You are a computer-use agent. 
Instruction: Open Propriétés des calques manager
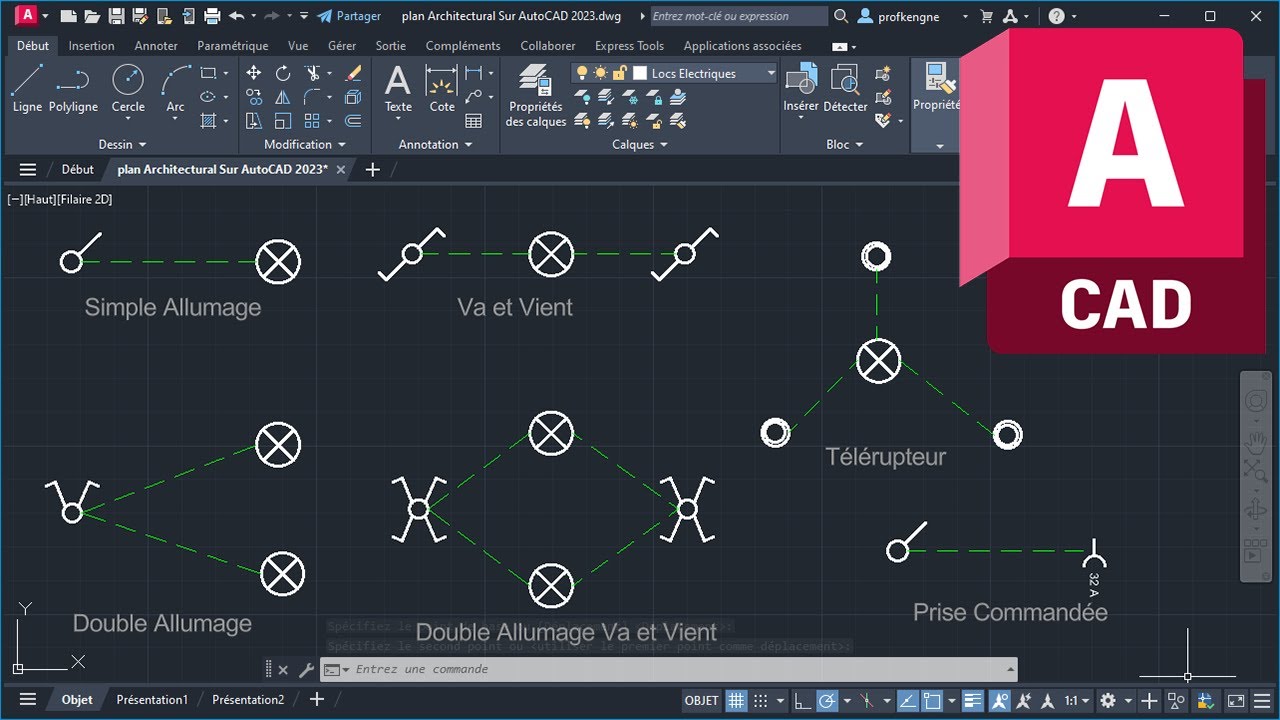point(536,96)
